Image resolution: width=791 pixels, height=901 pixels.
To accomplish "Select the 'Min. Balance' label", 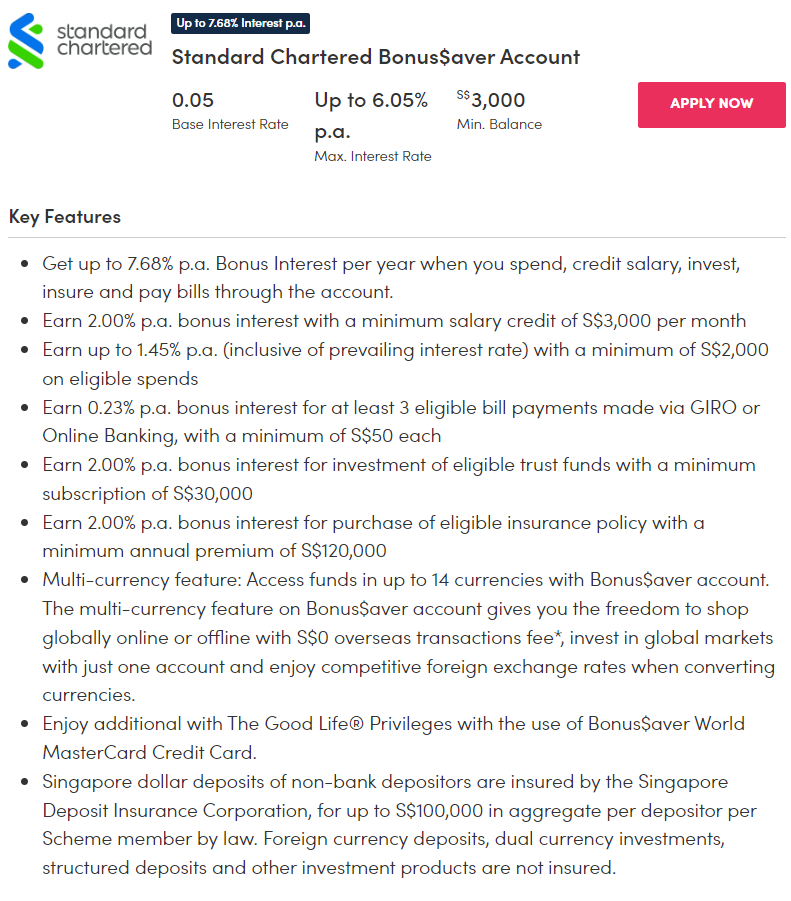I will tap(499, 124).
